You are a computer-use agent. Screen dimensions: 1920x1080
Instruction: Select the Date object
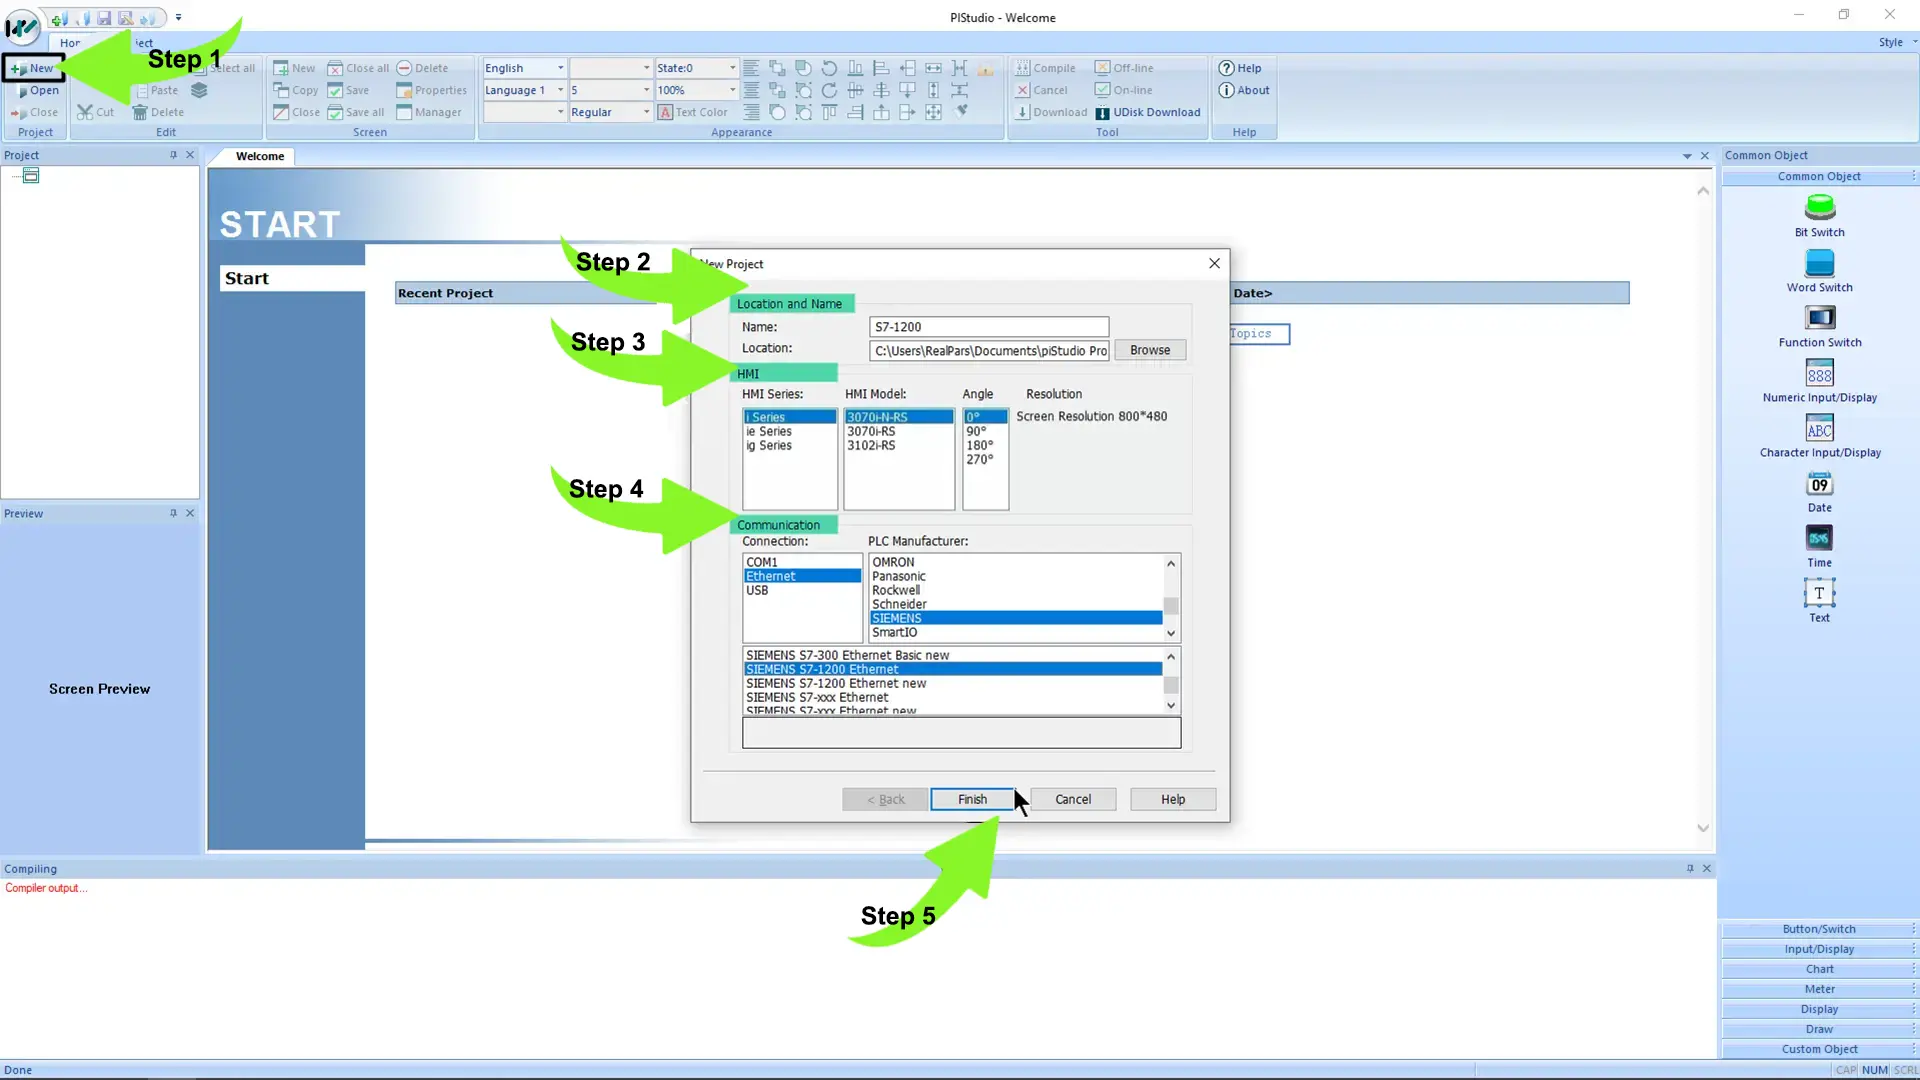coord(1819,490)
